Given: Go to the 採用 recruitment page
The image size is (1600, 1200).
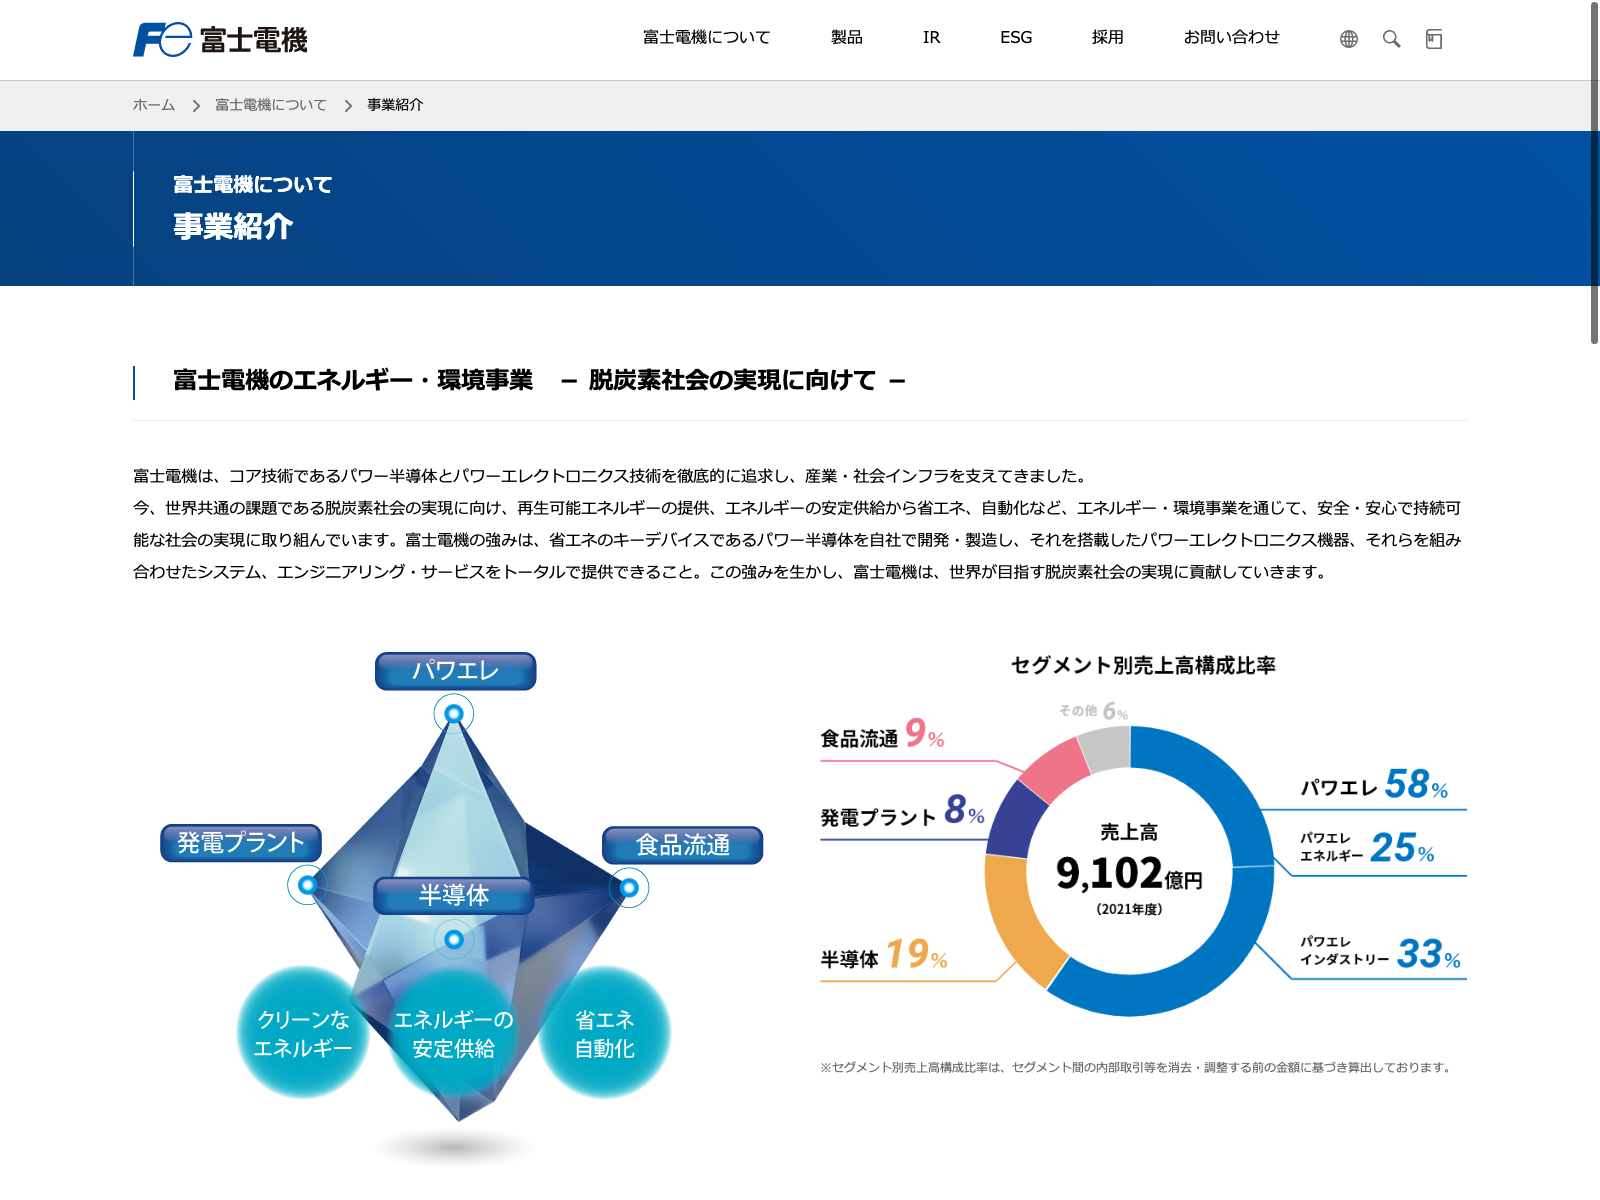Looking at the screenshot, I should click(1107, 38).
